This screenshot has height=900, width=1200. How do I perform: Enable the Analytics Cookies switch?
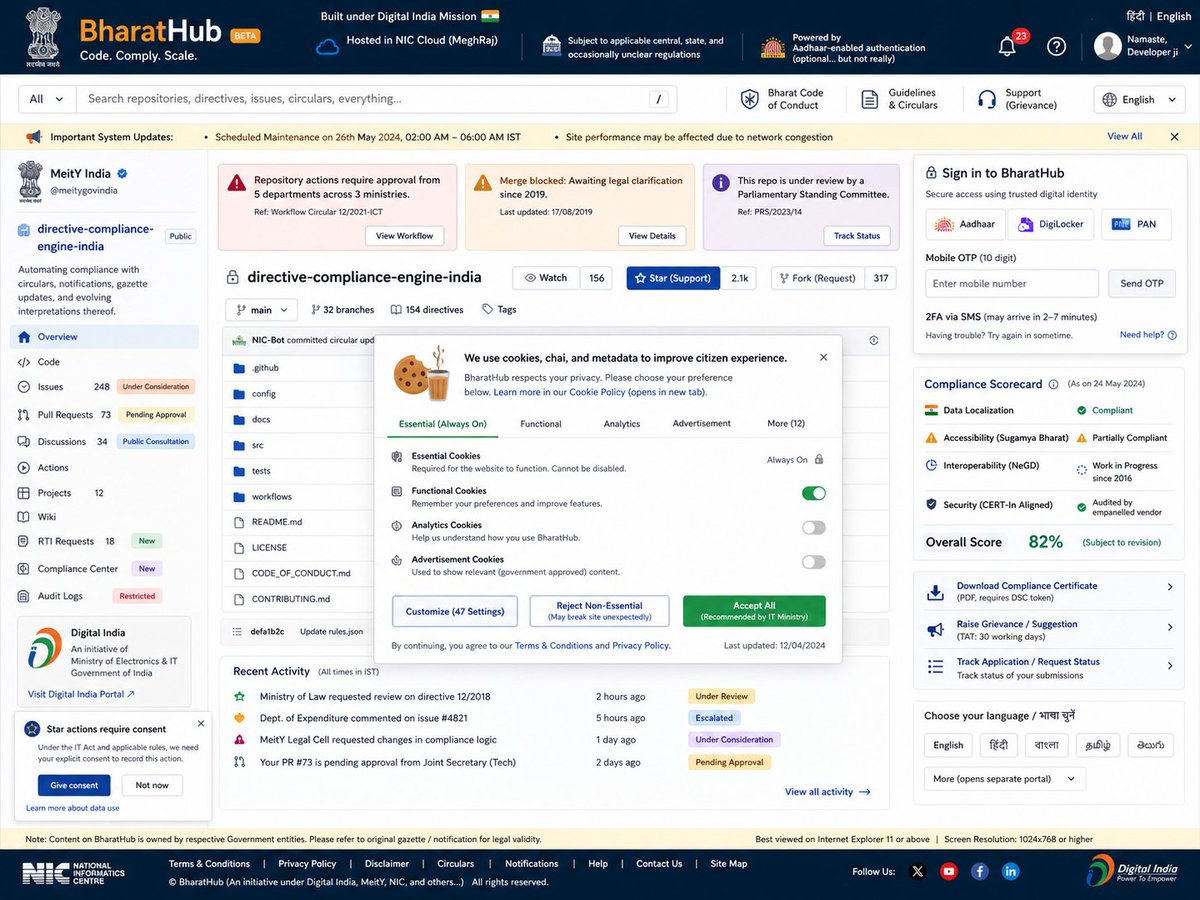pos(814,527)
